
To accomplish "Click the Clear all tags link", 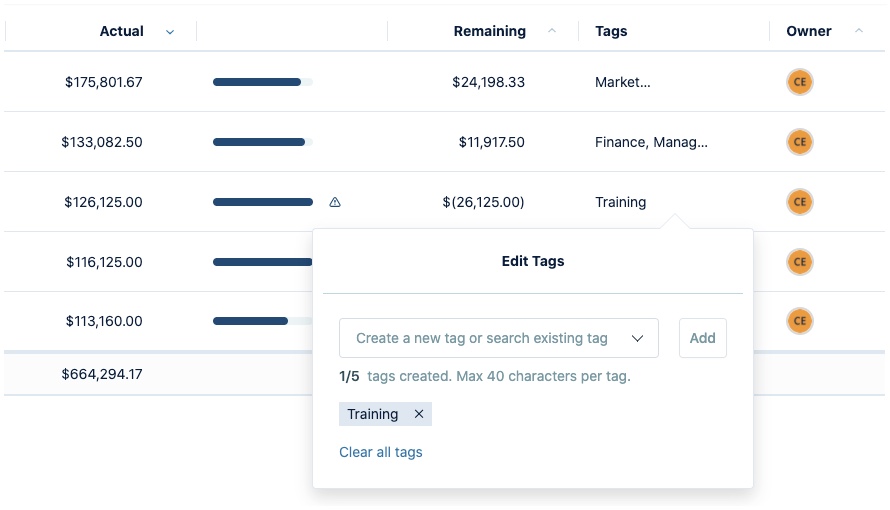I will pyautogui.click(x=380, y=452).
